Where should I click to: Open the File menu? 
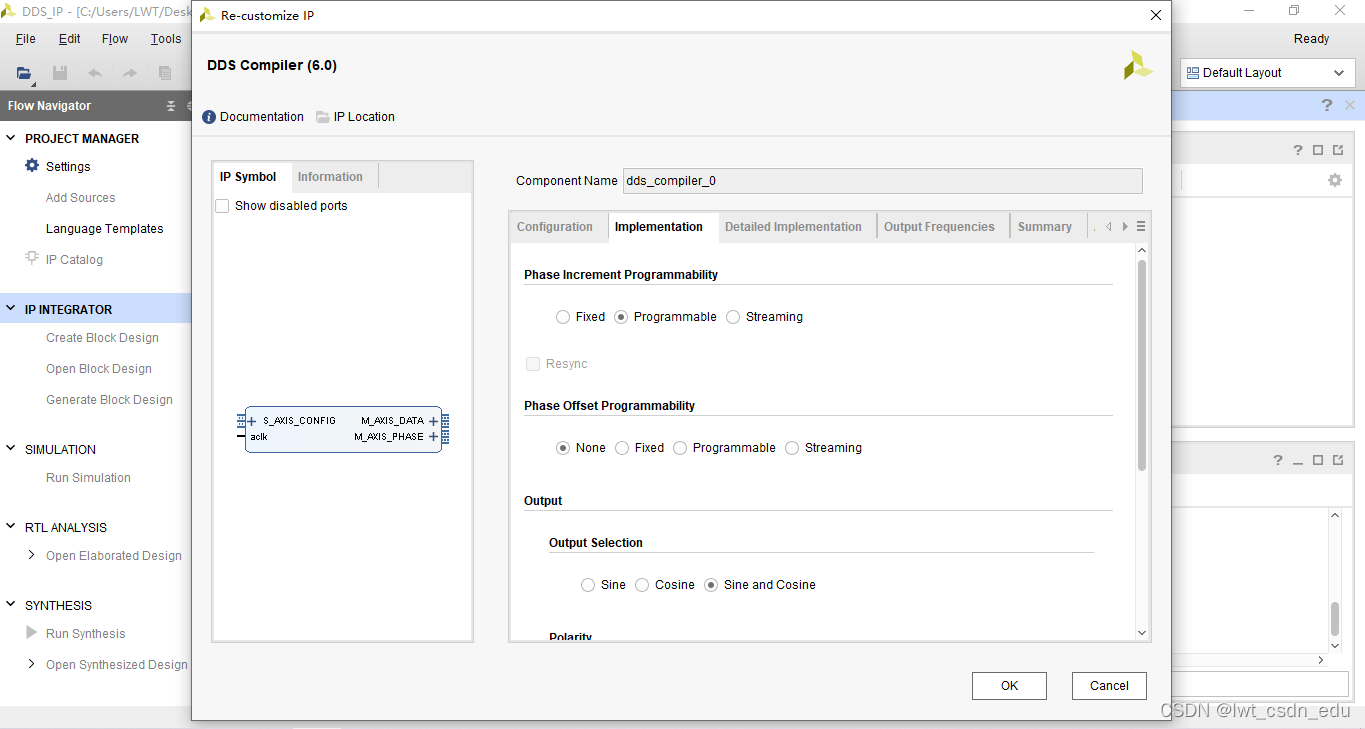[26, 39]
